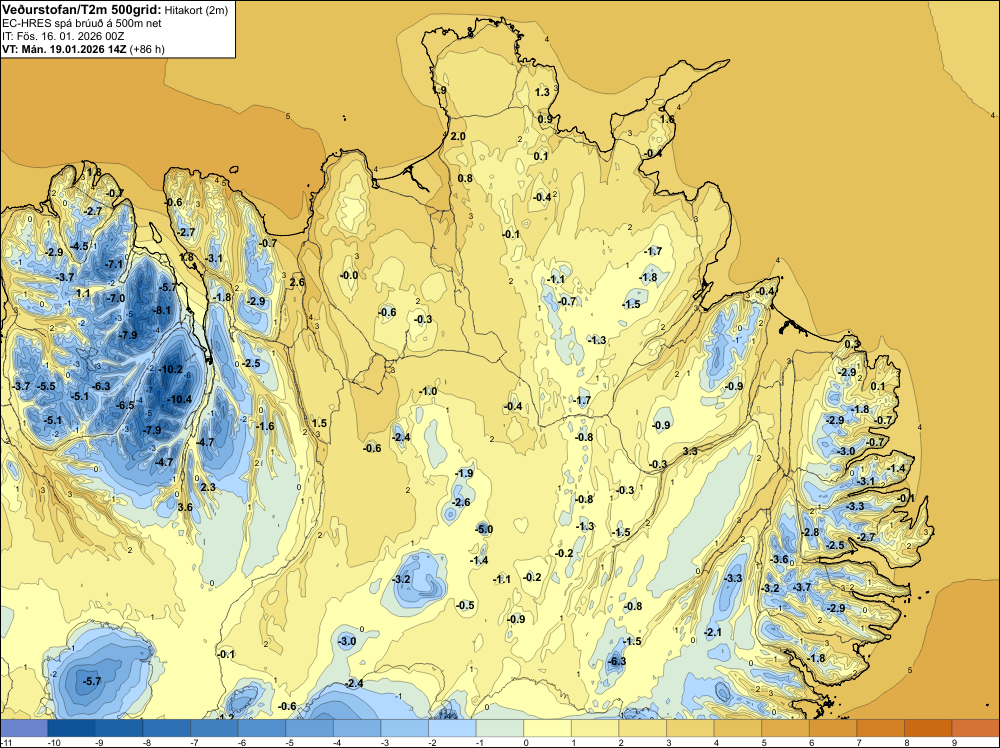Select valid time 'VT: Mán. 19.01.2026 14Z'
1000x748 pixels.
pos(64,49)
